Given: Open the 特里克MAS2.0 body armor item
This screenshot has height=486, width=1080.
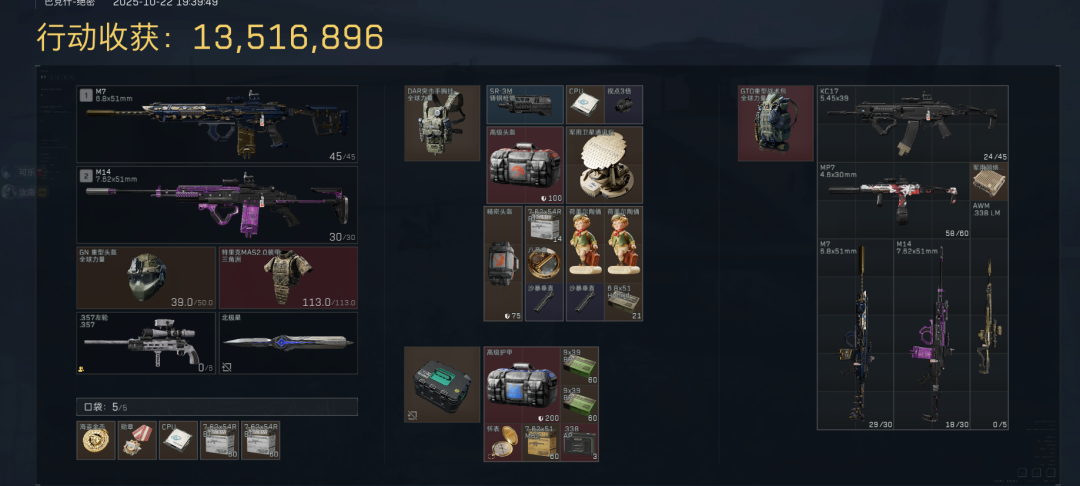Looking at the screenshot, I should [x=288, y=278].
